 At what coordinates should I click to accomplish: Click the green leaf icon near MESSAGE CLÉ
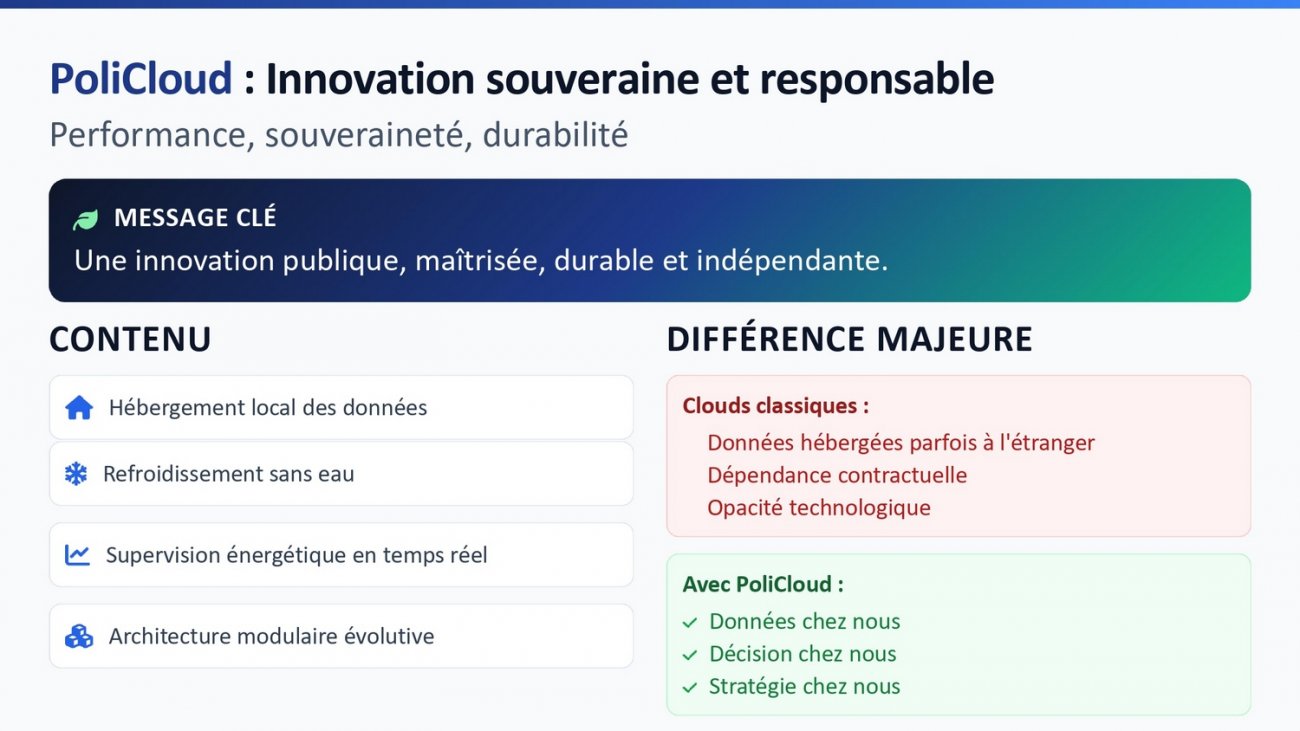click(x=86, y=219)
